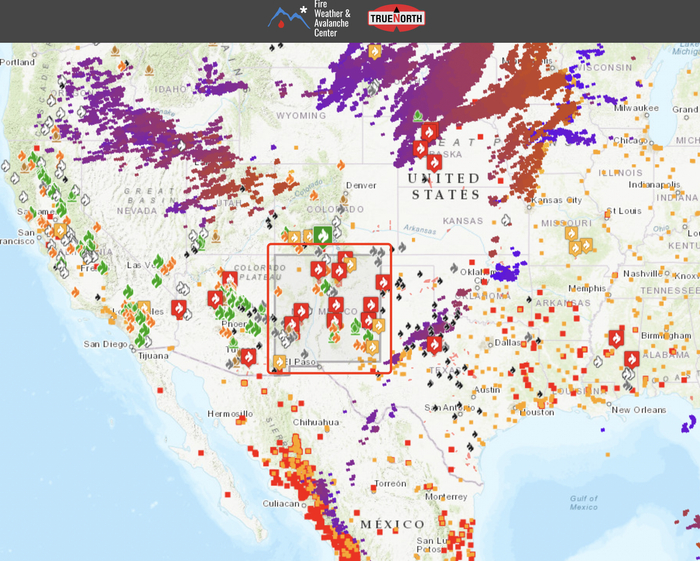The width and height of the screenshot is (700, 561).
Task: Select the yellow fire marker at Los Angeles
Action: [144, 308]
